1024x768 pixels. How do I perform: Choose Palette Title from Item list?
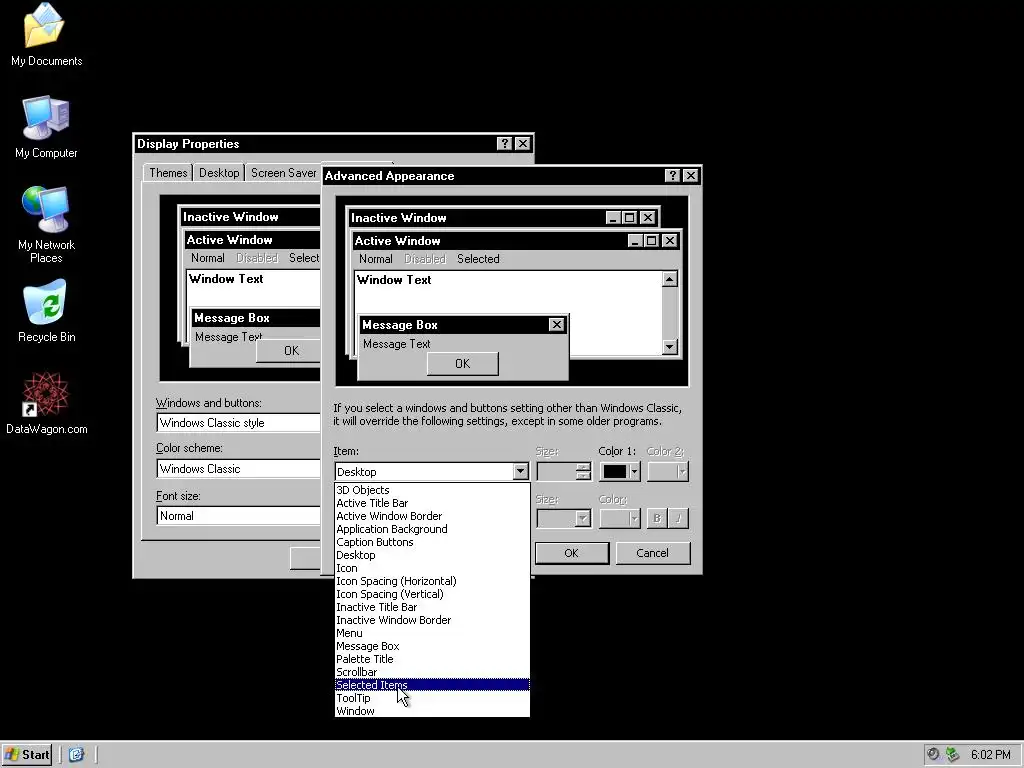[x=432, y=660]
